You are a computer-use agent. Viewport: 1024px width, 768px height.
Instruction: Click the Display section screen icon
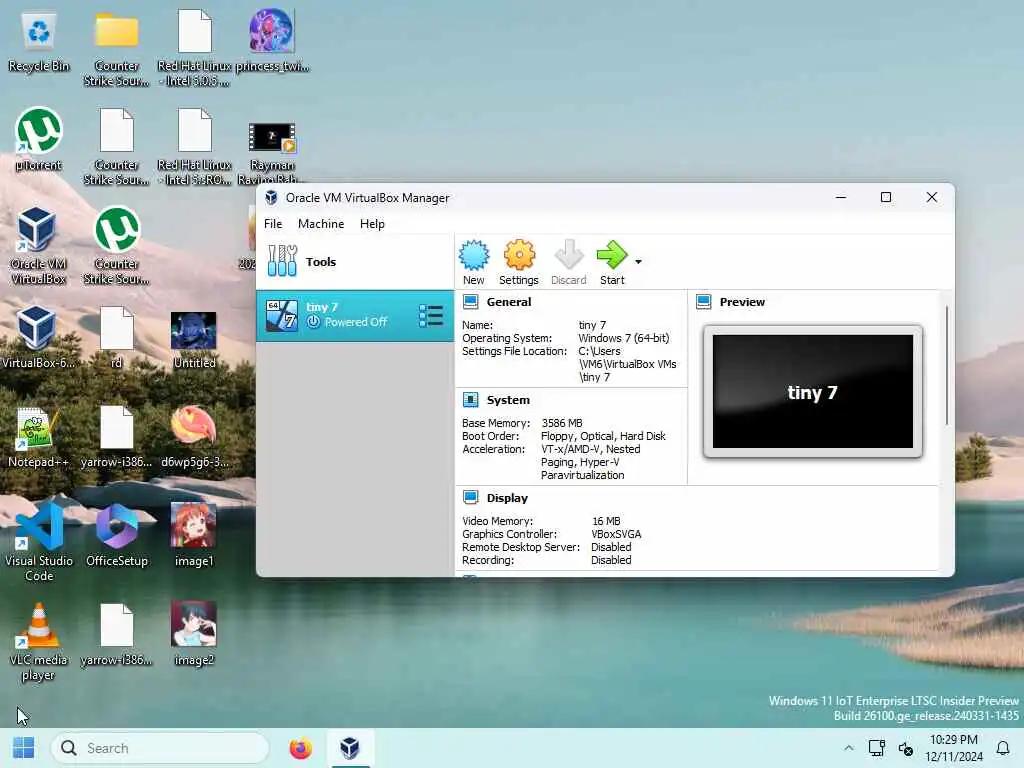[x=470, y=498]
